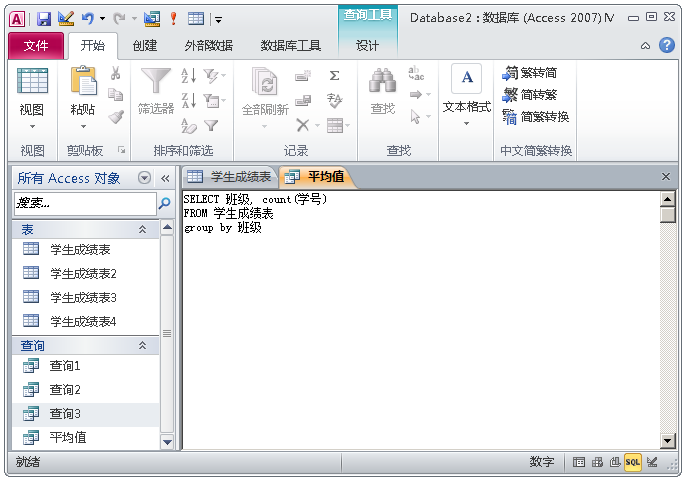Click 简转繁 simplified to traditional button
The height and width of the screenshot is (480, 689).
pyautogui.click(x=530, y=95)
